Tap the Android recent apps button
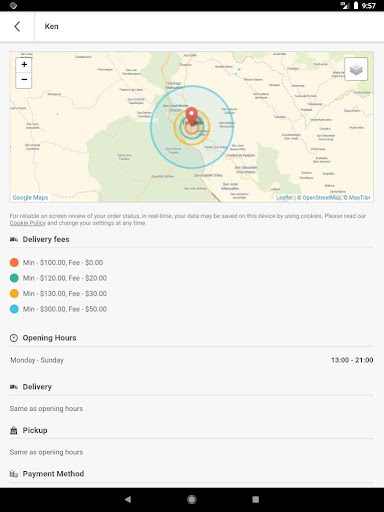Viewport: 384px width, 512px height. [x=256, y=499]
